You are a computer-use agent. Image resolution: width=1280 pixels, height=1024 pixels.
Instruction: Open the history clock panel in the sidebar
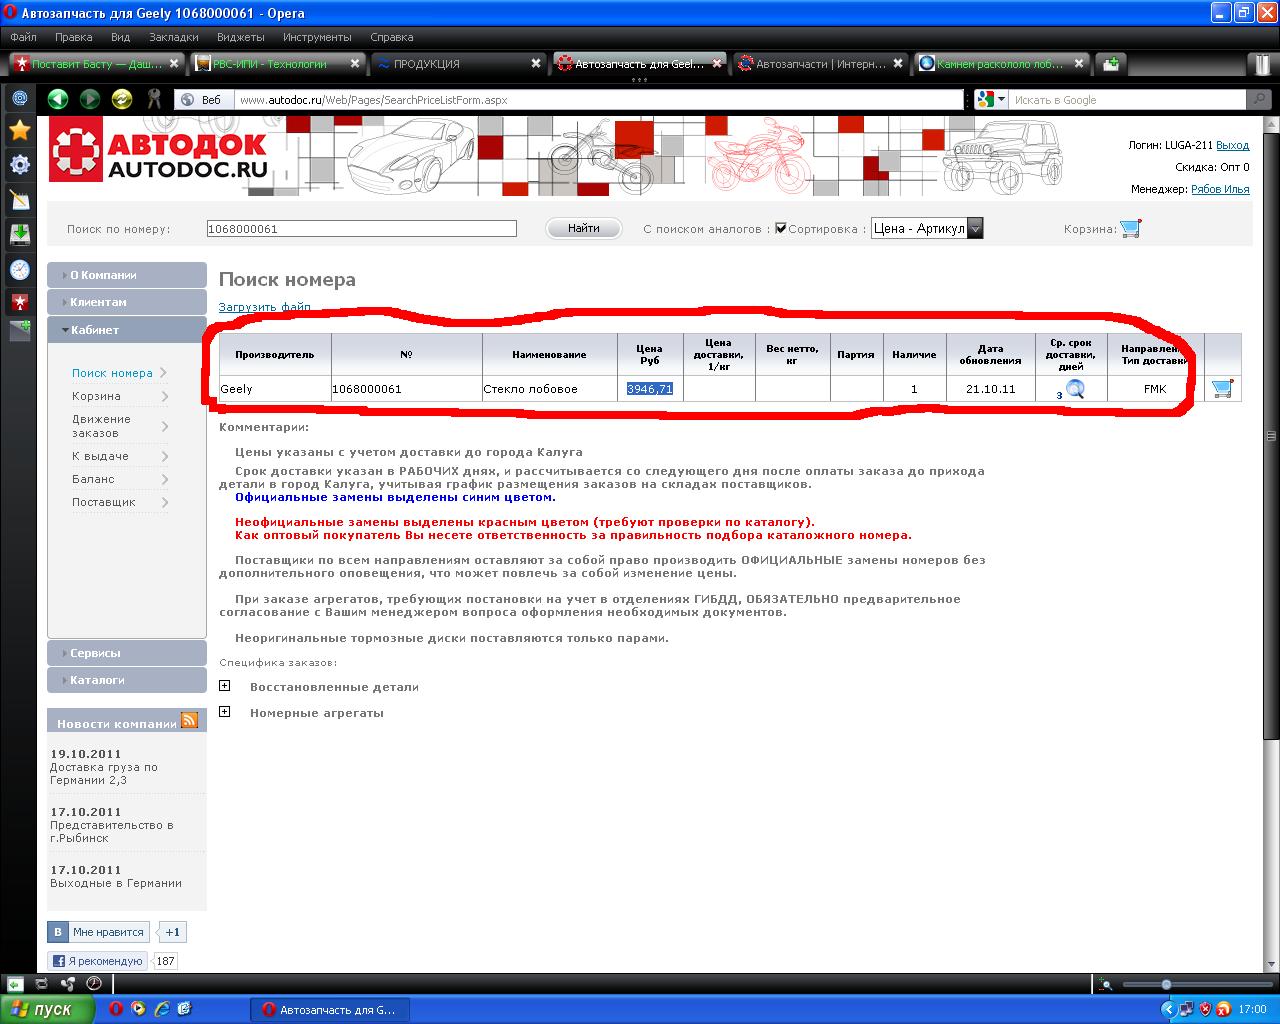coord(19,269)
